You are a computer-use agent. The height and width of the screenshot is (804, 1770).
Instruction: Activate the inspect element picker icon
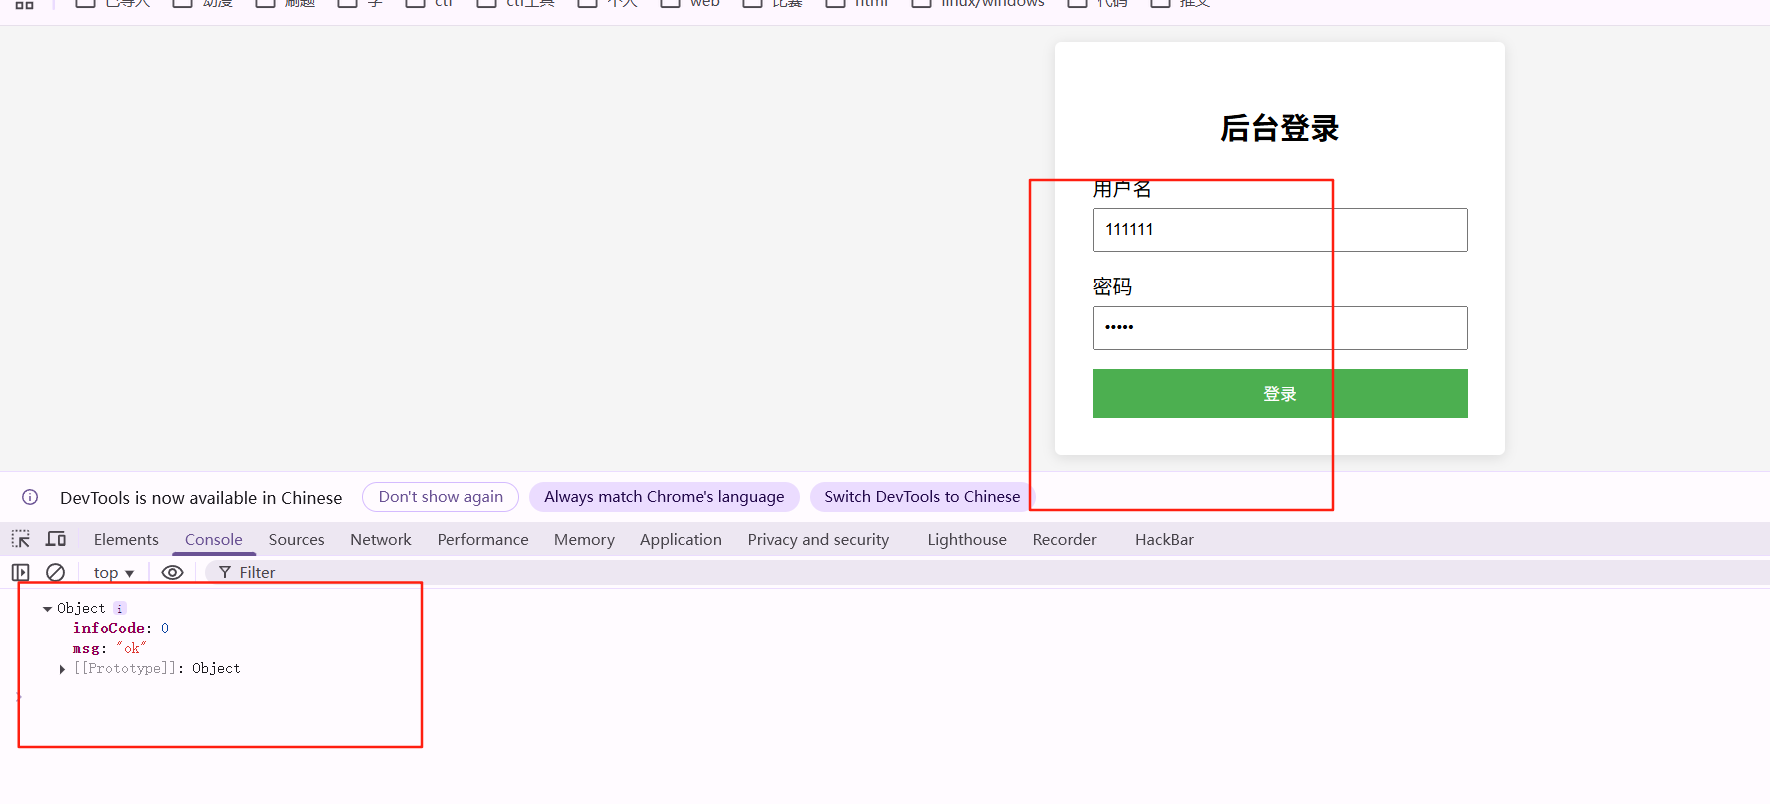[21, 539]
